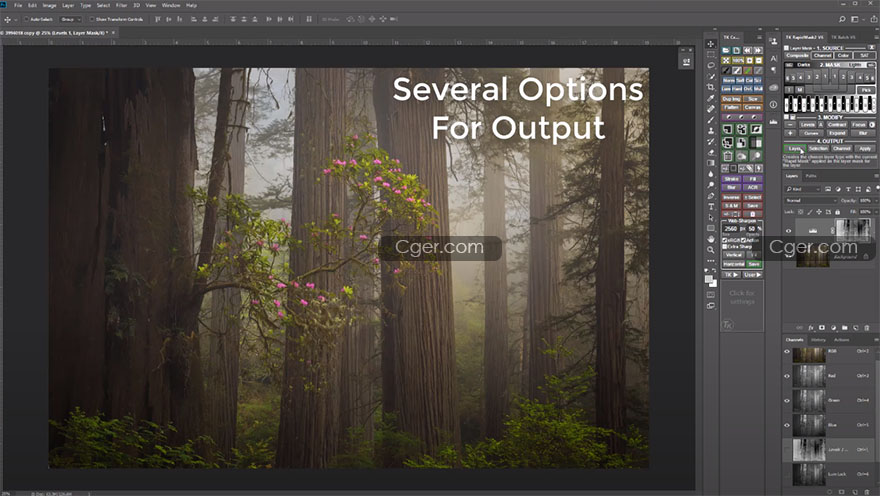
Task: Click the background color swatch
Action: click(713, 283)
